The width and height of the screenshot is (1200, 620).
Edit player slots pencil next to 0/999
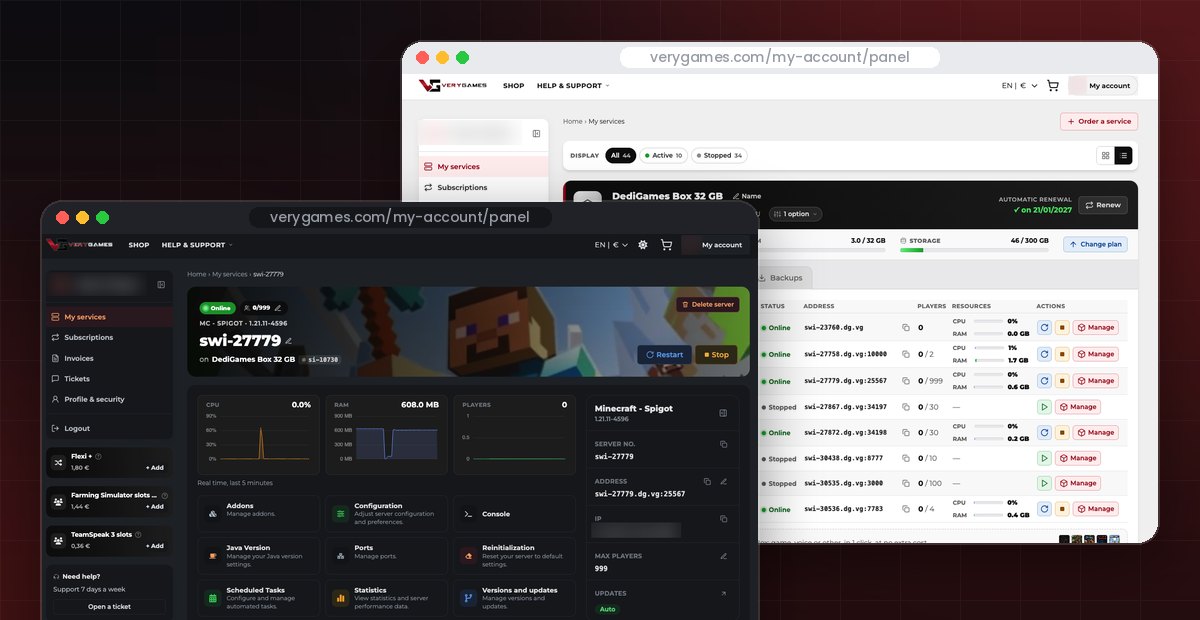[x=278, y=308]
